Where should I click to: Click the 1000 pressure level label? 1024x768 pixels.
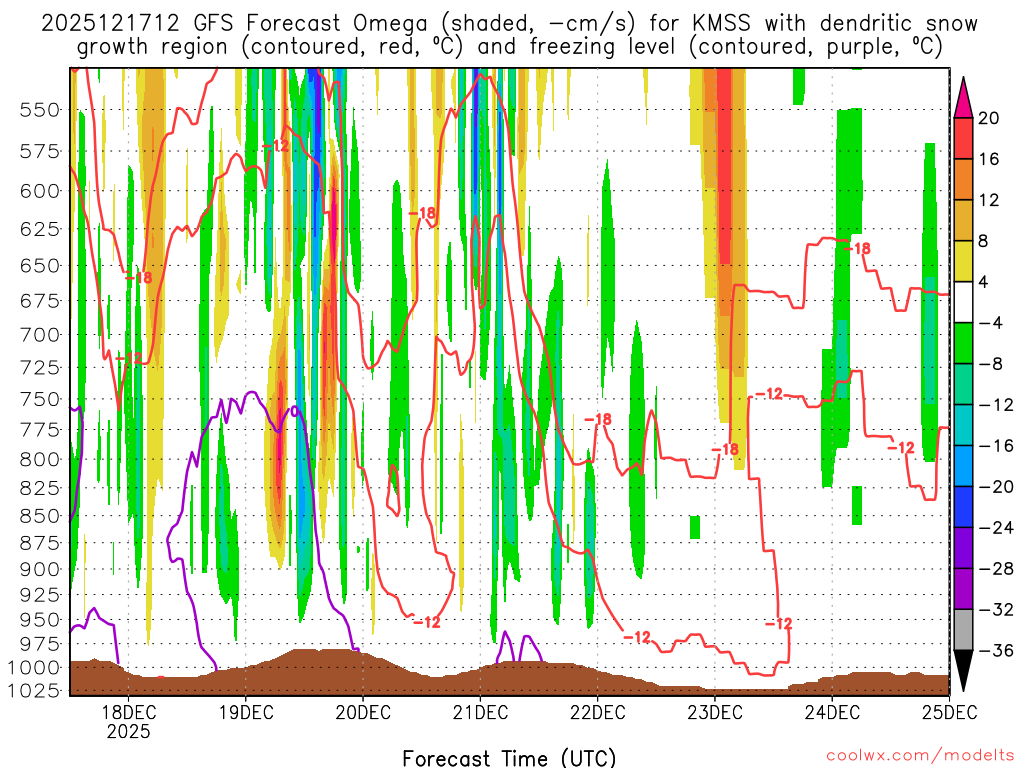[34, 667]
